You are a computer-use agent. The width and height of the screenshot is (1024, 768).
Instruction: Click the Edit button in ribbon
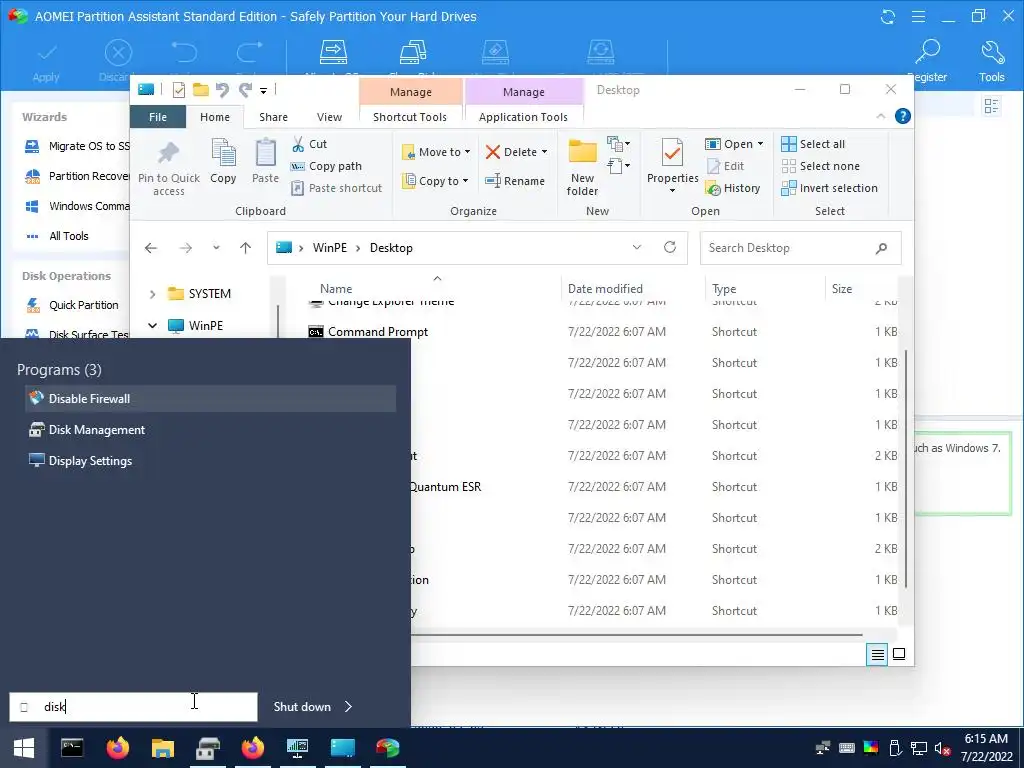[x=725, y=166]
